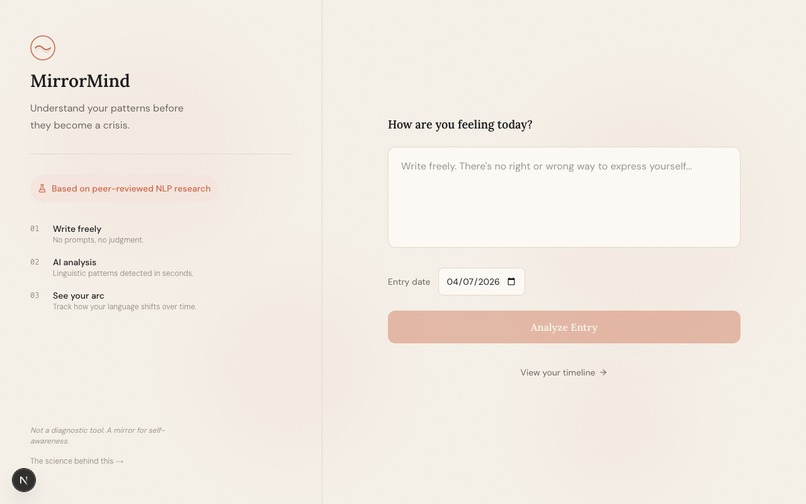Viewport: 806px width, 504px height.
Task: Click the MirrorMind wave logo icon
Action: [x=43, y=48]
